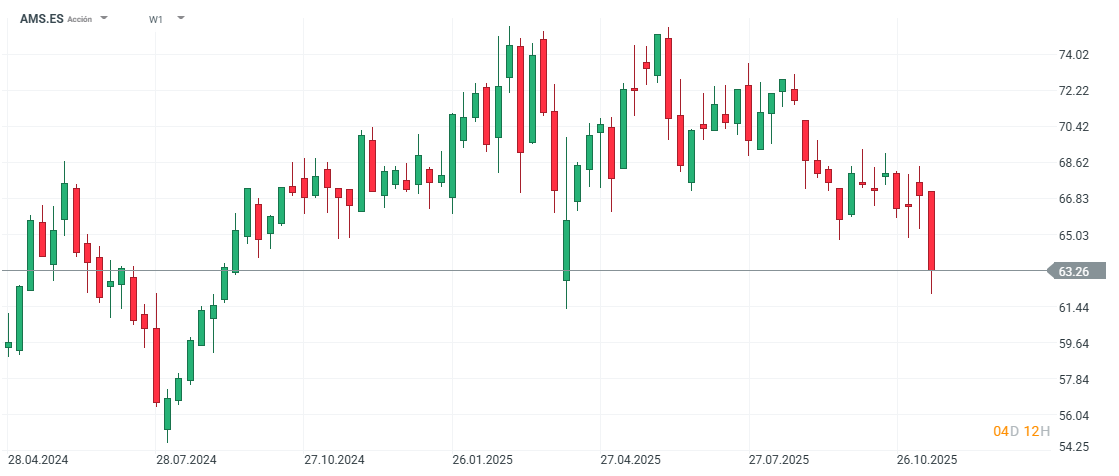Click the 27.04.2025 time axis marker
Image resolution: width=1119 pixels, height=476 pixels.
[x=630, y=460]
